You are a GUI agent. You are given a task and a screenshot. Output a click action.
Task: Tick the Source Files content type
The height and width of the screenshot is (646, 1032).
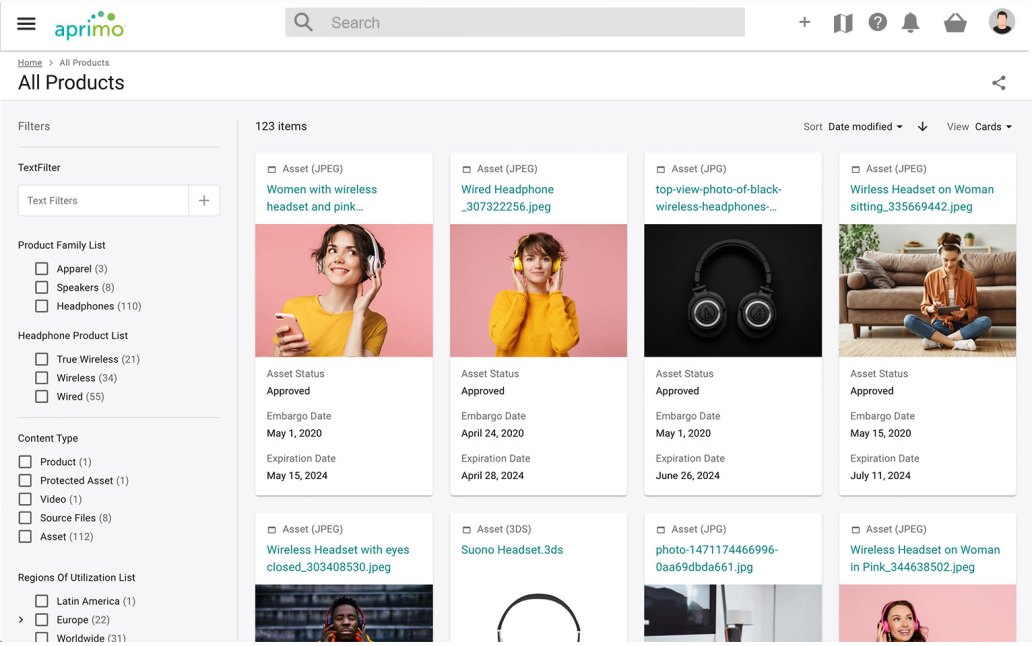[x=25, y=518]
